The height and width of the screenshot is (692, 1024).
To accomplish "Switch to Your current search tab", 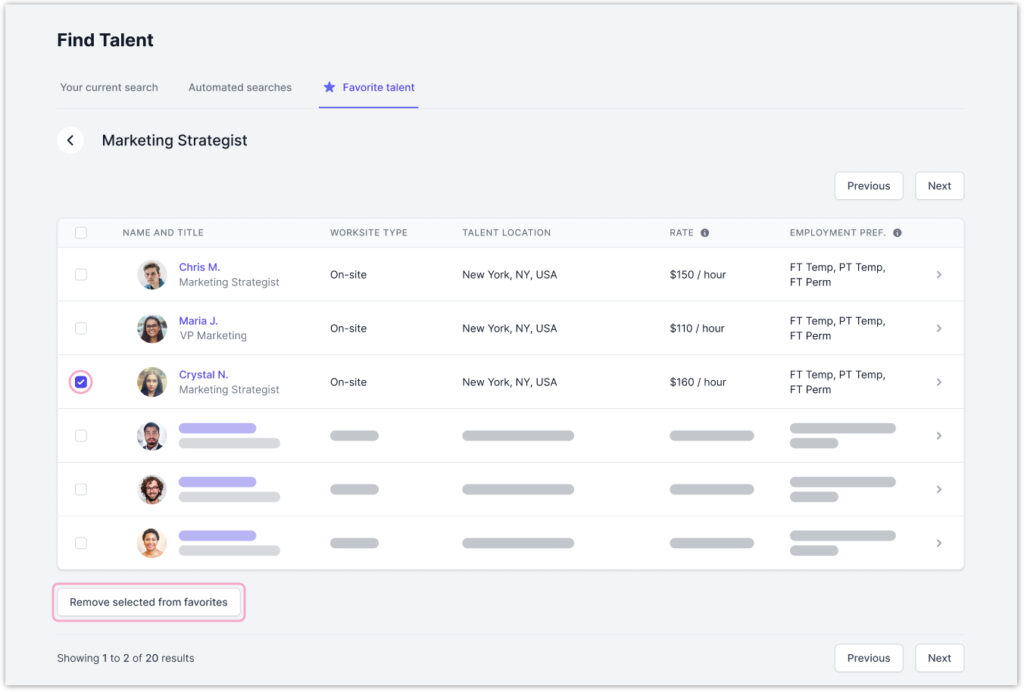I will 109,88.
